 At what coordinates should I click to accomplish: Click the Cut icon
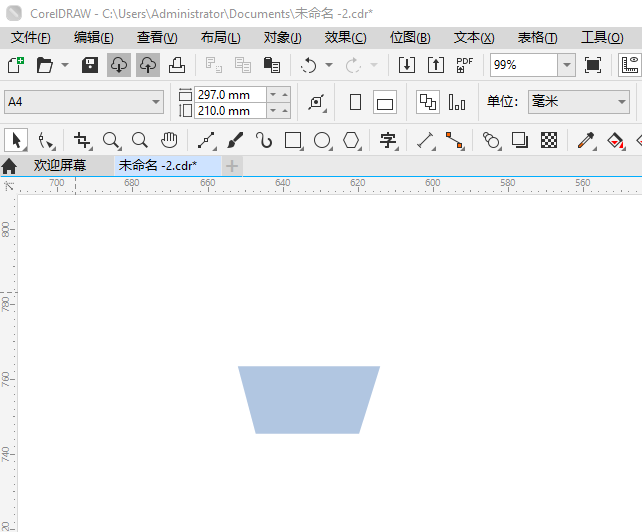213,65
